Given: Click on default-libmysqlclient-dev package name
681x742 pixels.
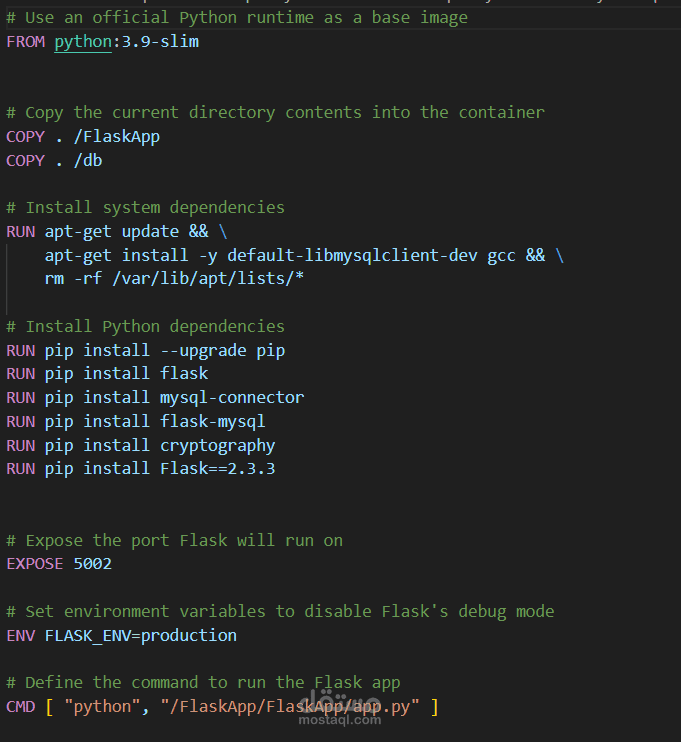Looking at the screenshot, I should coord(352,256).
